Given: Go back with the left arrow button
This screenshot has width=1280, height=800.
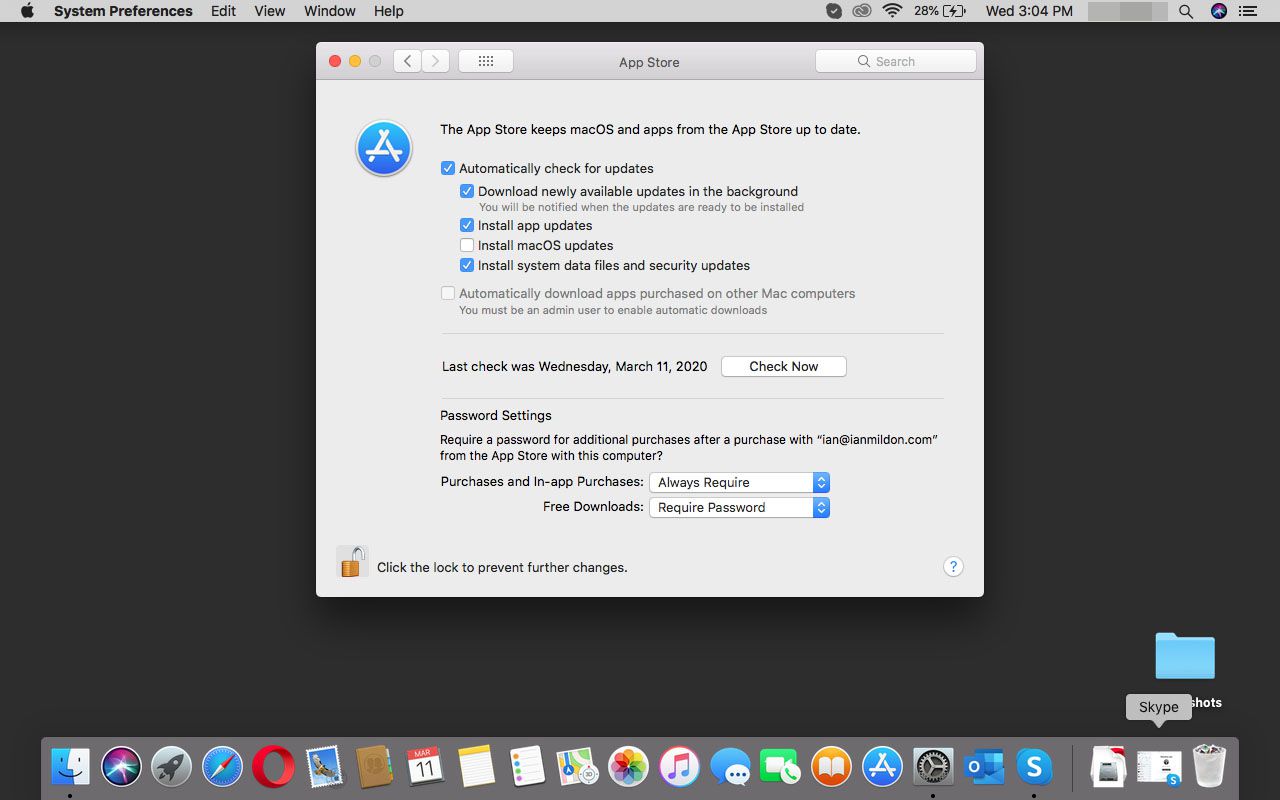Looking at the screenshot, I should pos(407,61).
